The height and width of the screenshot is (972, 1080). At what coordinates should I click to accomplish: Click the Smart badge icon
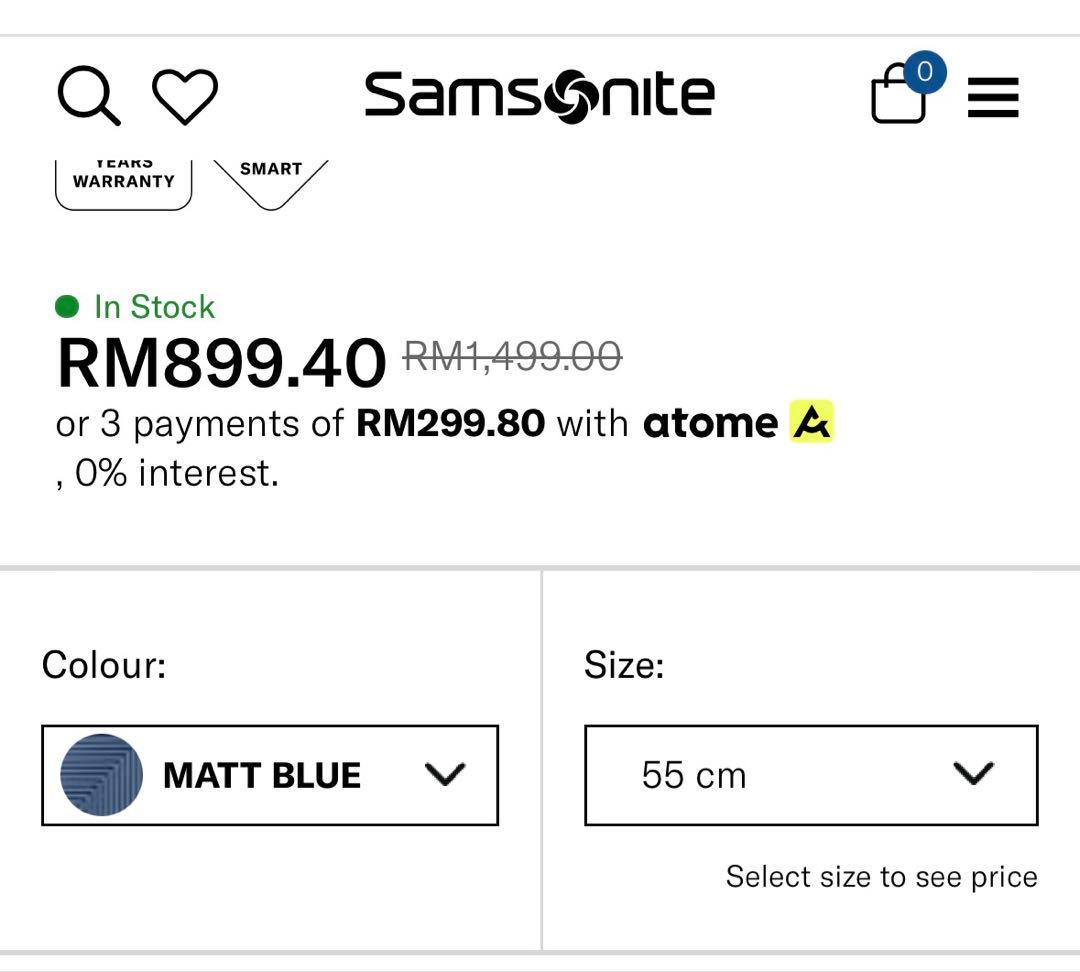(271, 180)
